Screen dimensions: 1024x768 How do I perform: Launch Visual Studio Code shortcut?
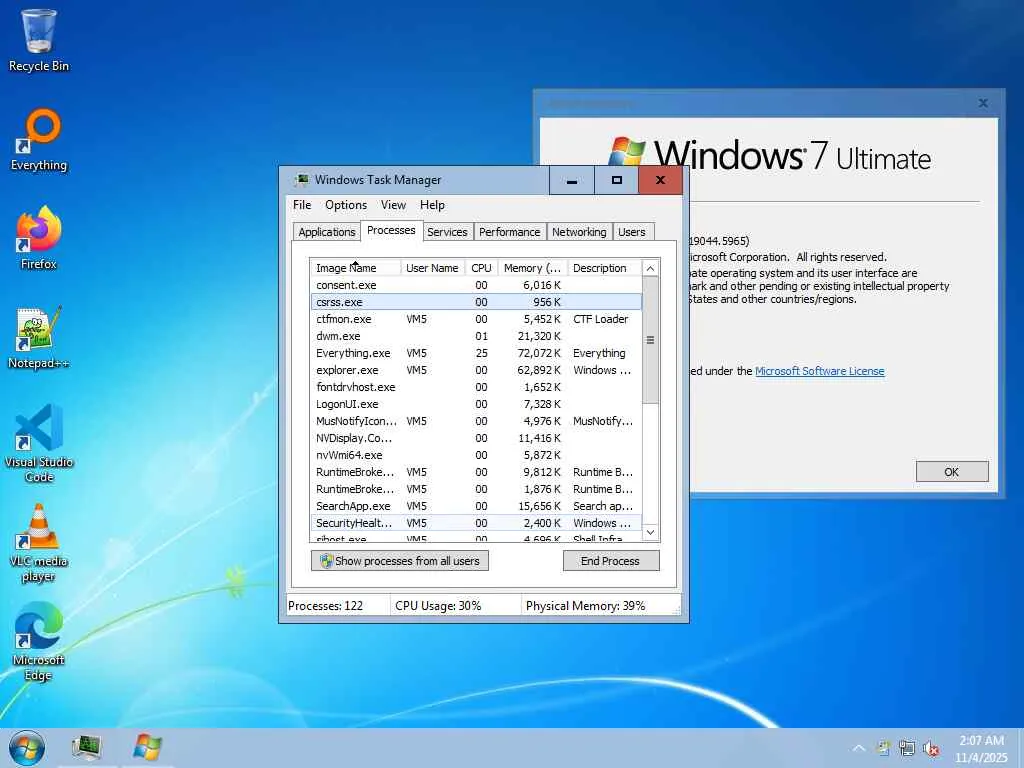(x=39, y=443)
